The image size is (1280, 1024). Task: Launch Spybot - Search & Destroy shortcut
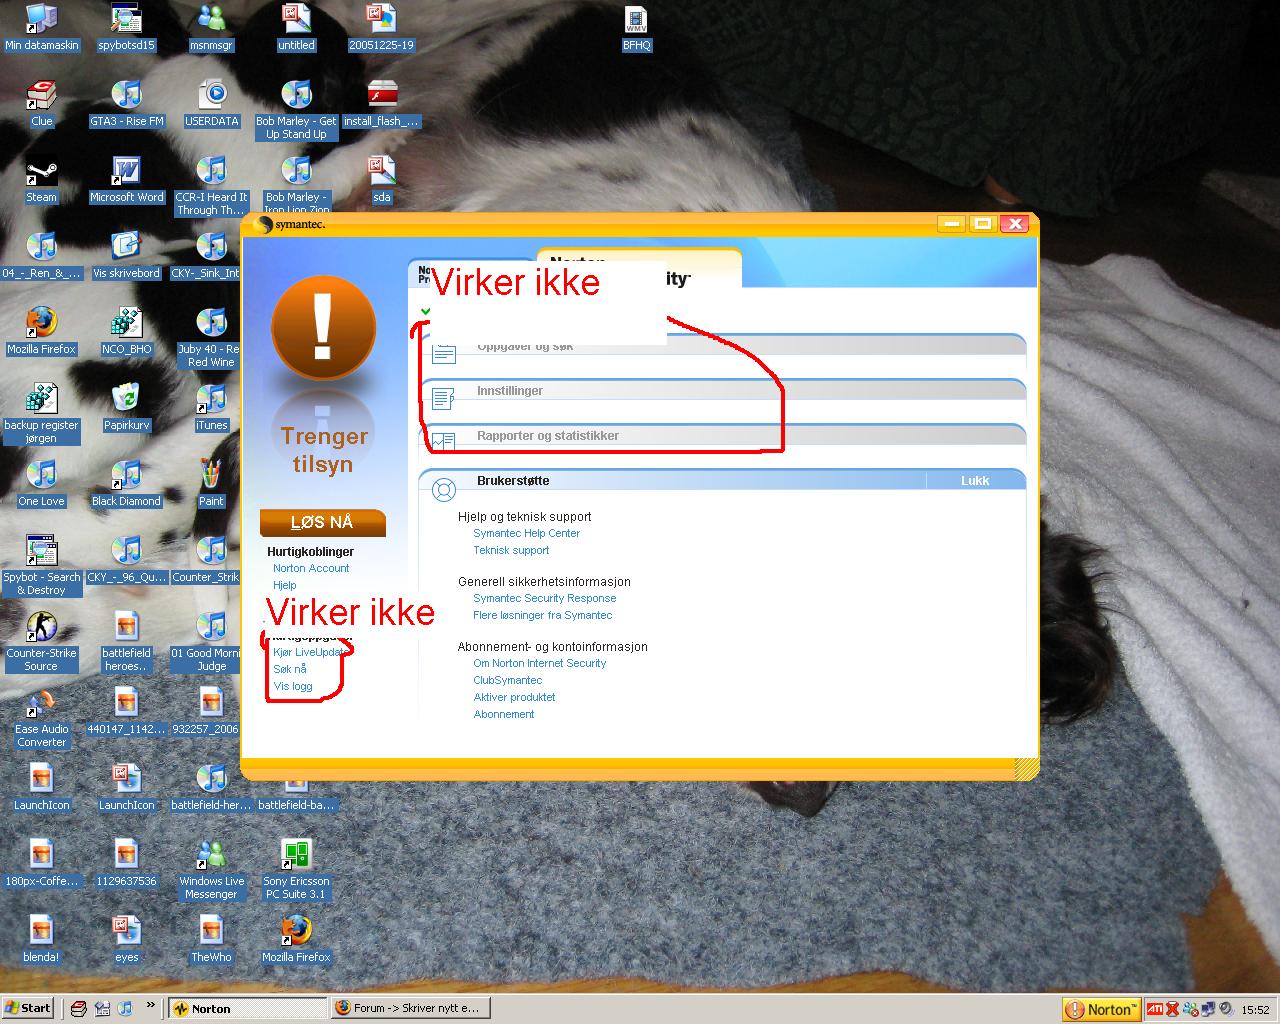coord(41,565)
